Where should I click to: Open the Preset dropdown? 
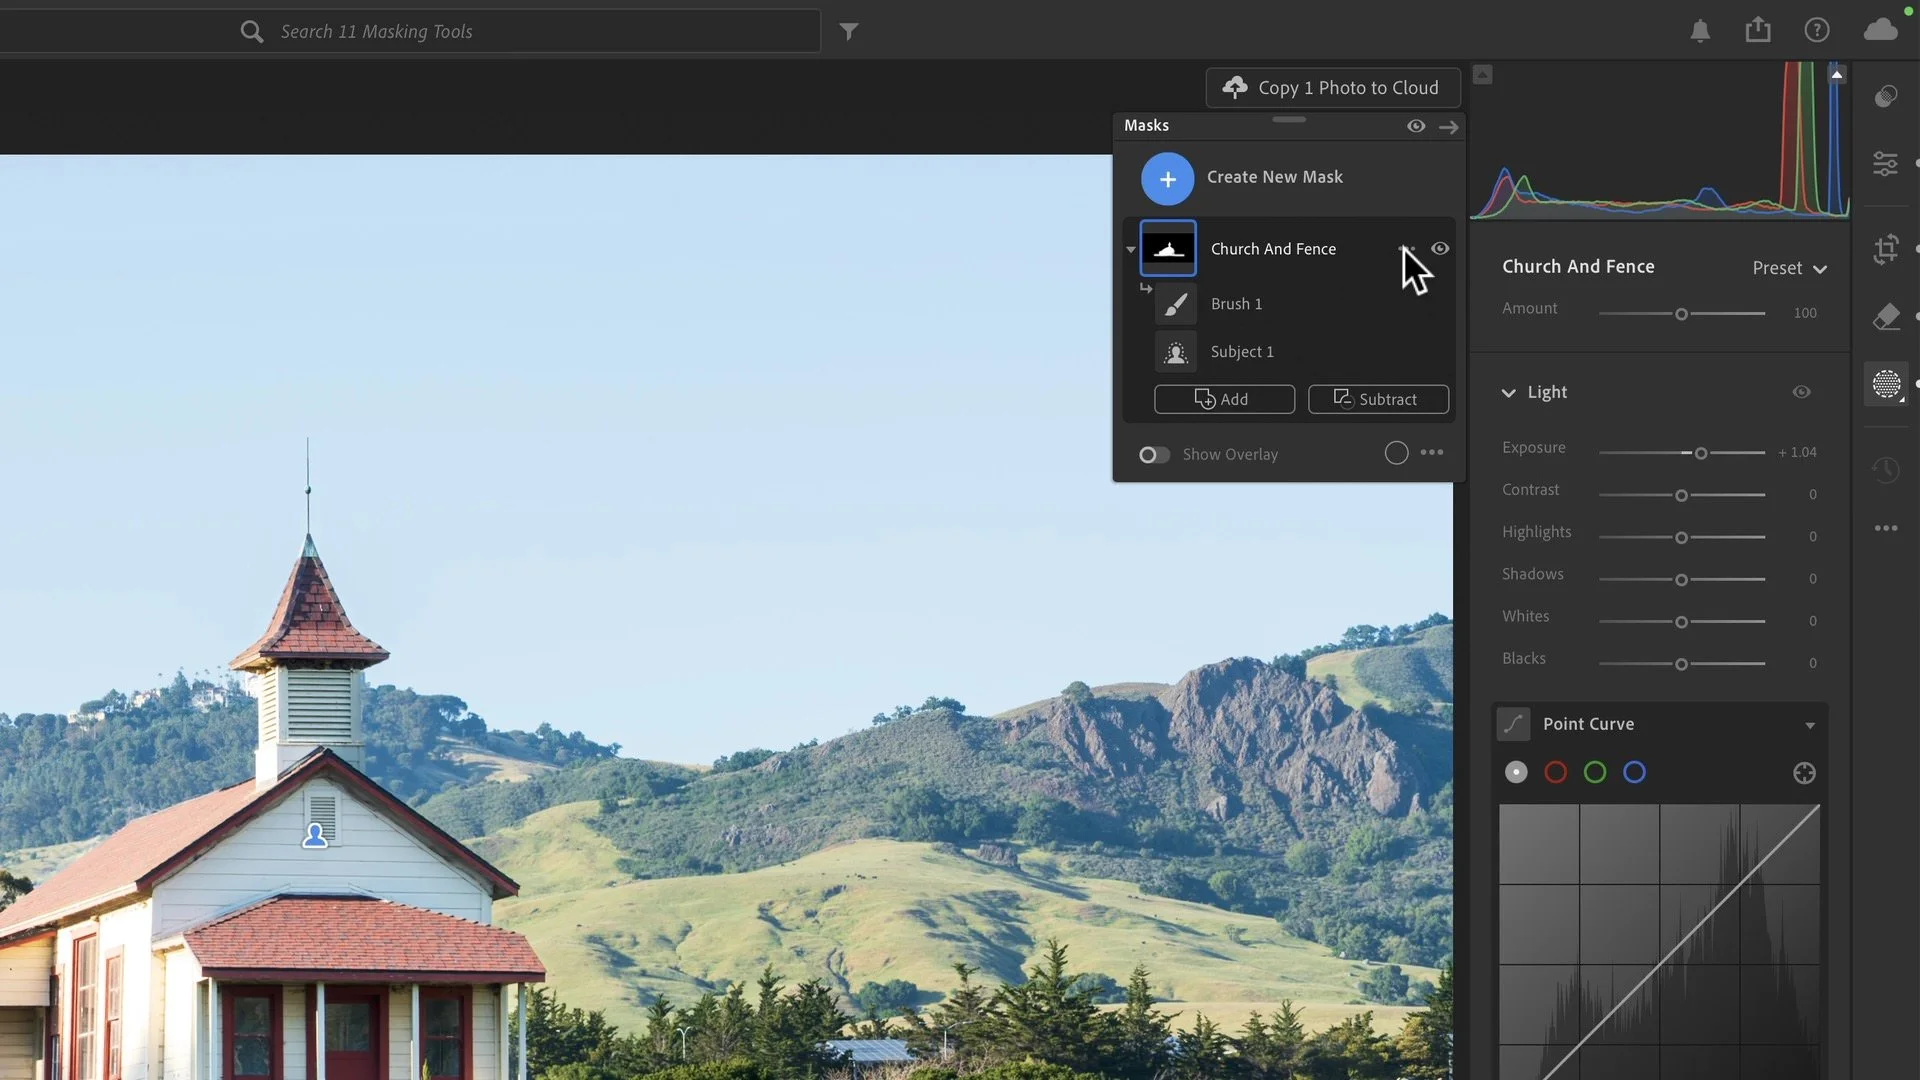tap(1789, 268)
